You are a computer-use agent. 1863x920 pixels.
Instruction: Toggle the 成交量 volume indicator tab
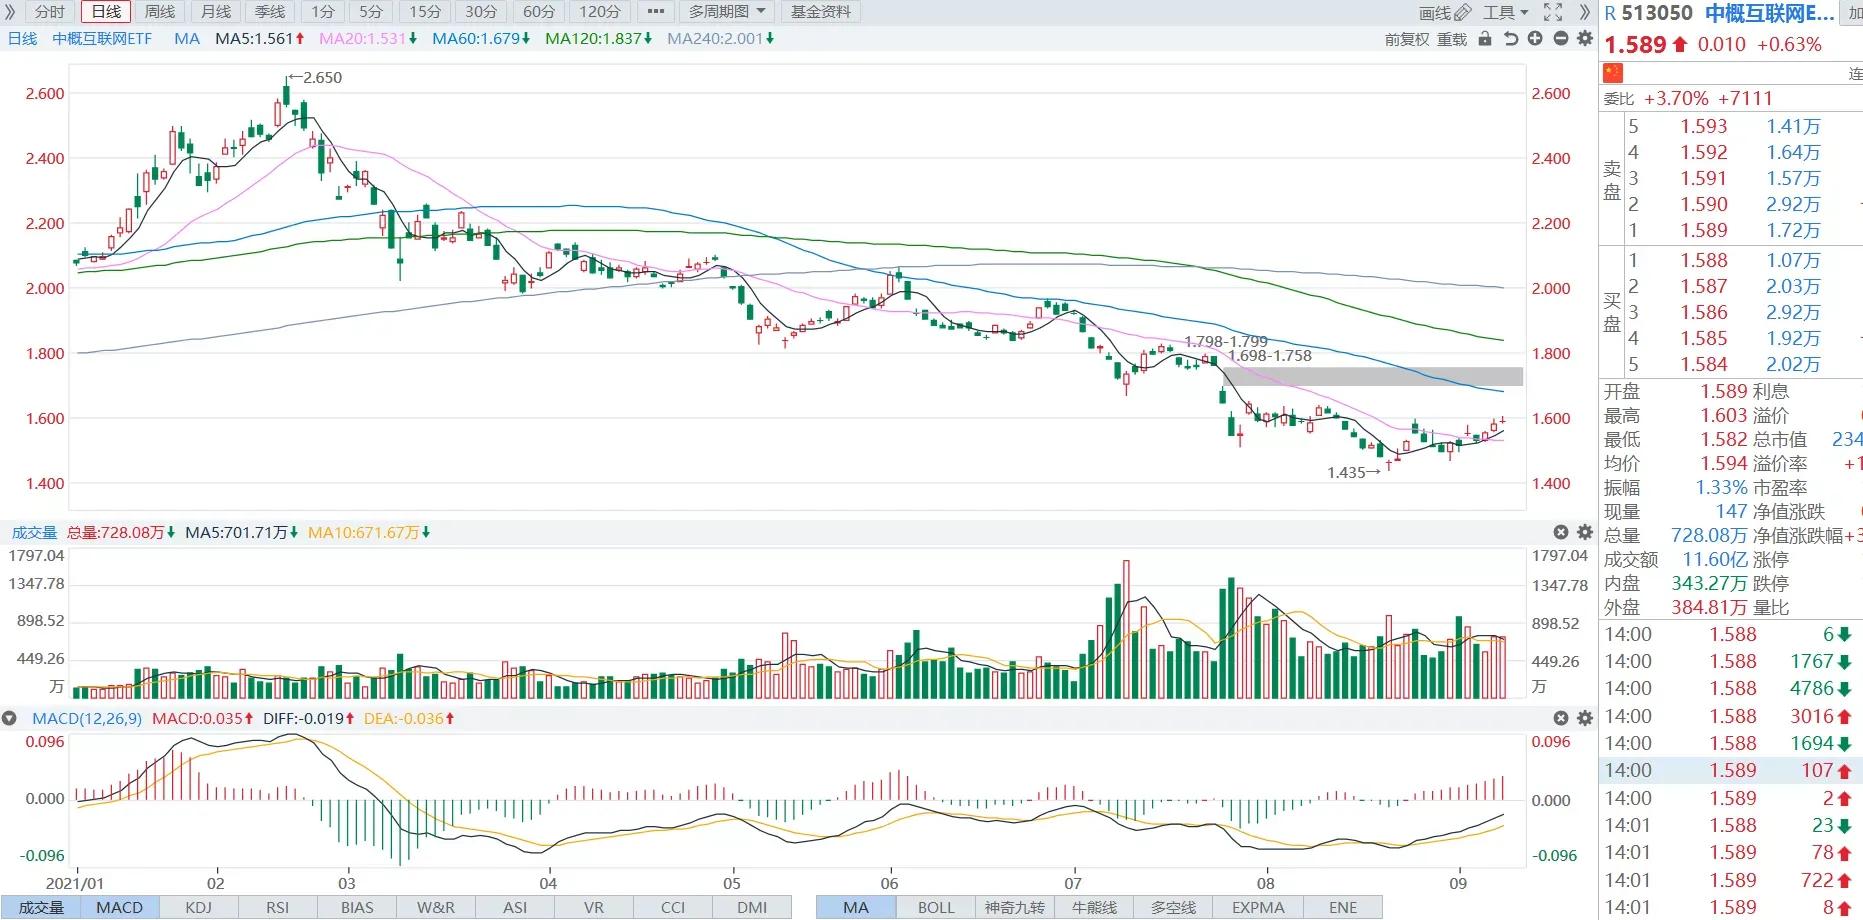click(41, 907)
